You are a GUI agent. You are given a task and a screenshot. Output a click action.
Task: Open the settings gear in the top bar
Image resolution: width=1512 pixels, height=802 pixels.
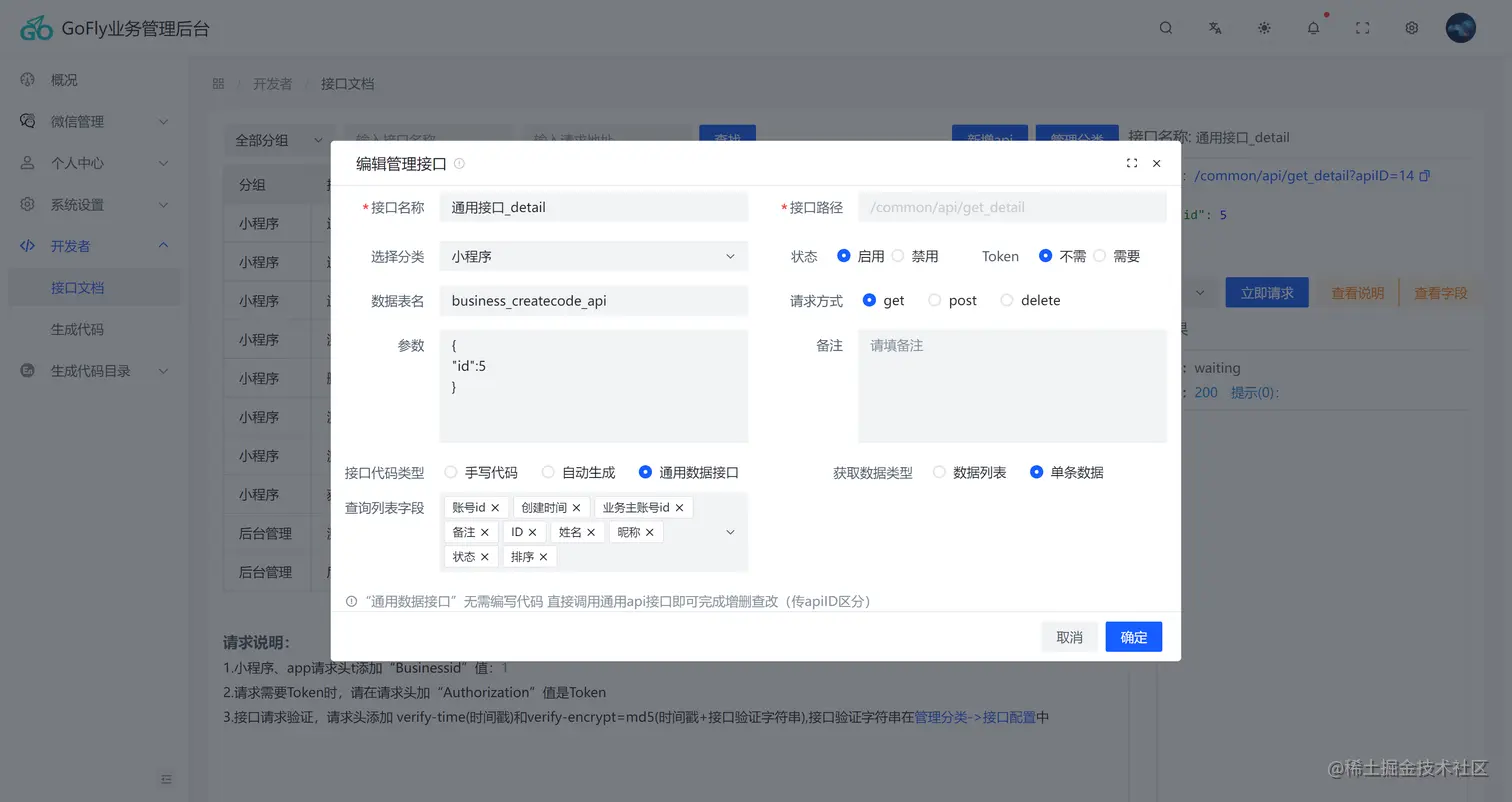(x=1411, y=28)
